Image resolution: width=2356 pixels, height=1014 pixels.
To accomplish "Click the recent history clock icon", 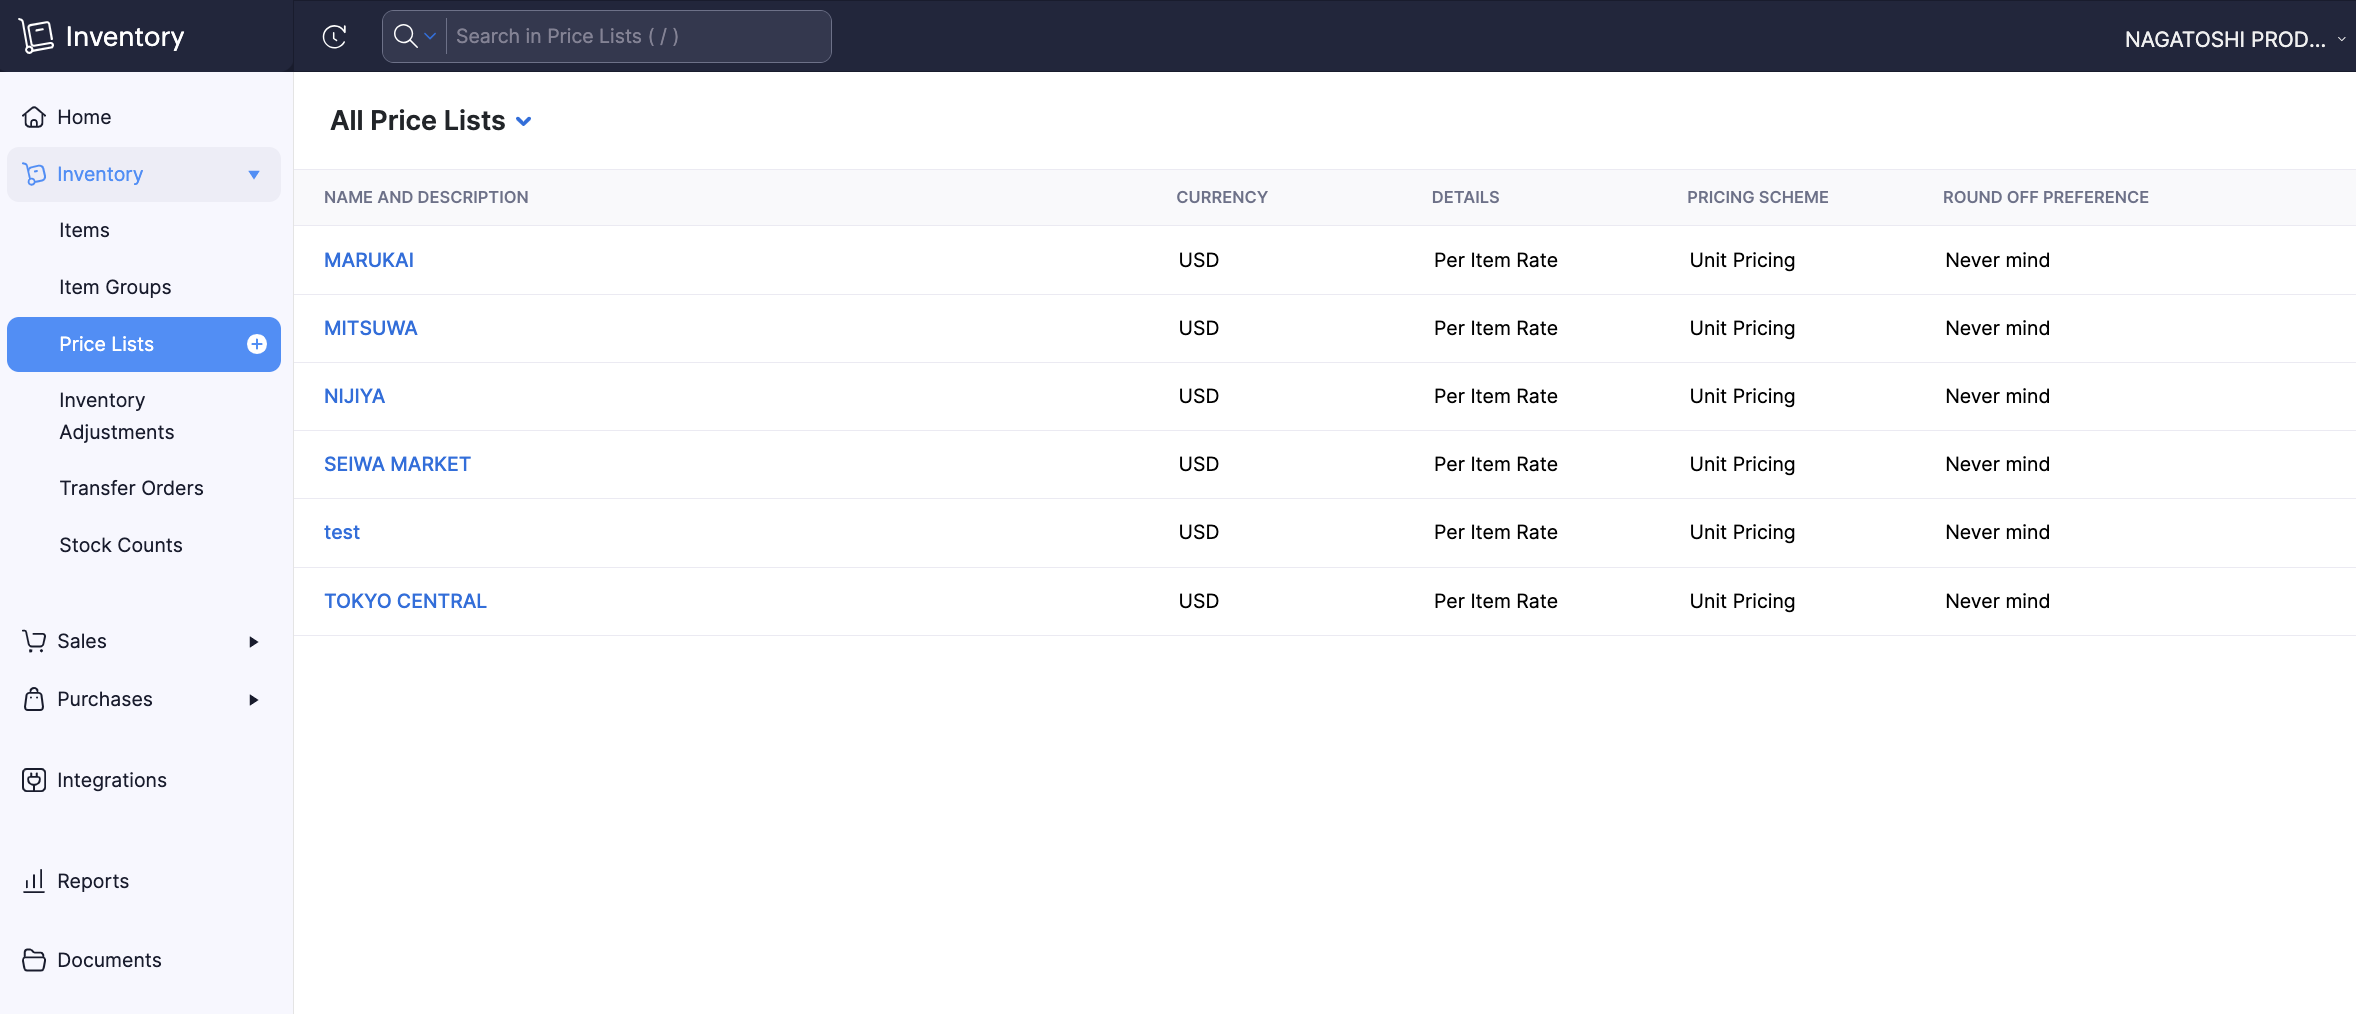I will tap(334, 37).
